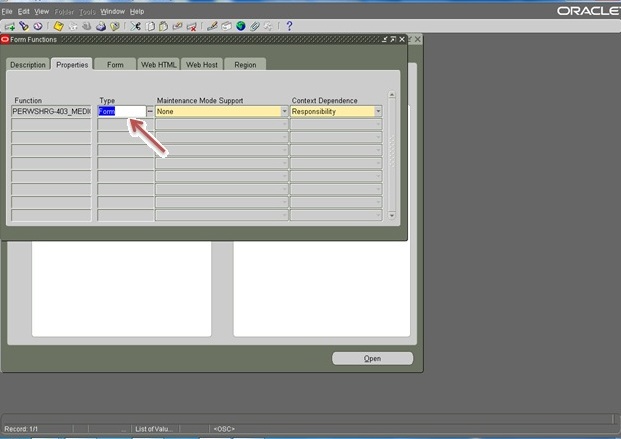Open the Window menu
The width and height of the screenshot is (621, 439).
click(112, 11)
